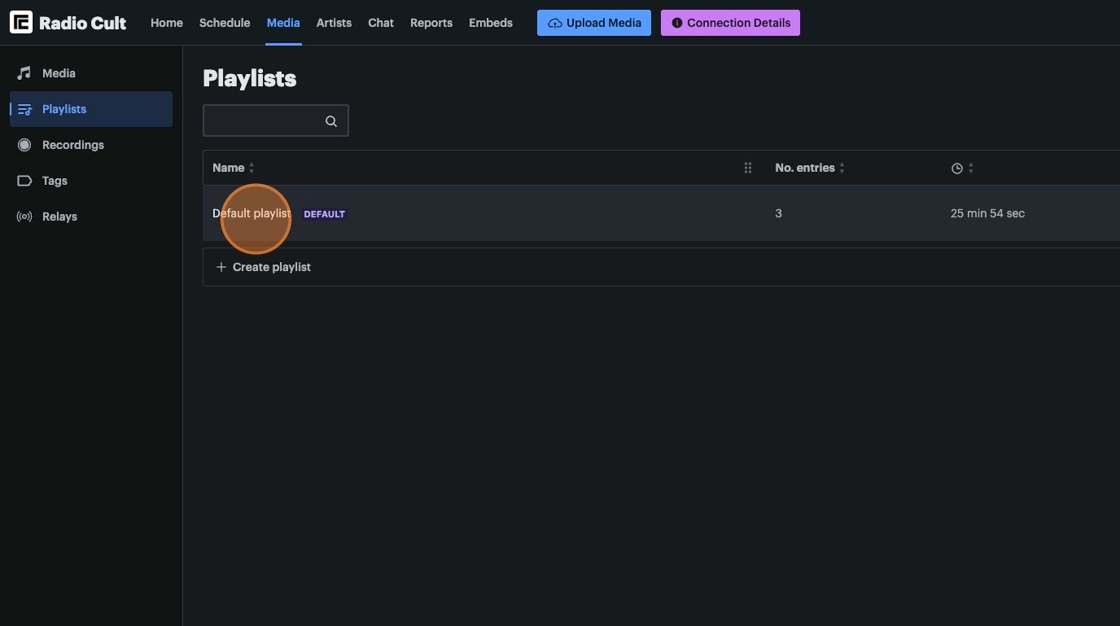Focus the playlist search field
The image size is (1120, 626).
pos(276,121)
